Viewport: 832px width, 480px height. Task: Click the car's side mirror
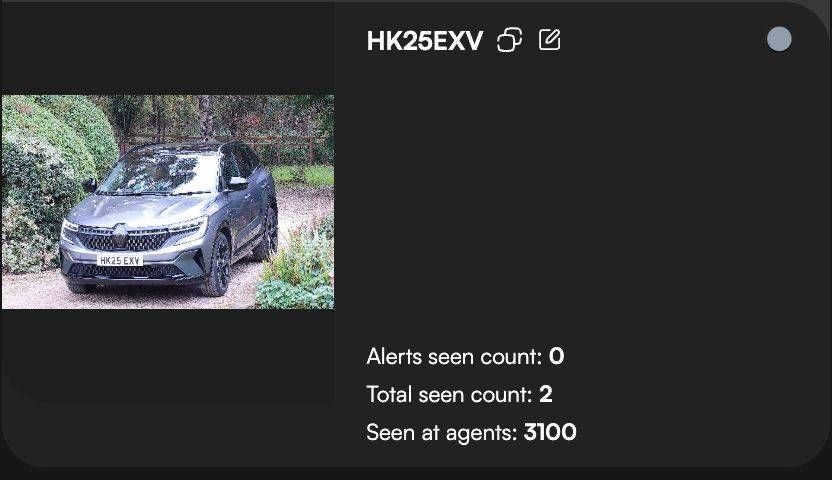click(x=237, y=183)
